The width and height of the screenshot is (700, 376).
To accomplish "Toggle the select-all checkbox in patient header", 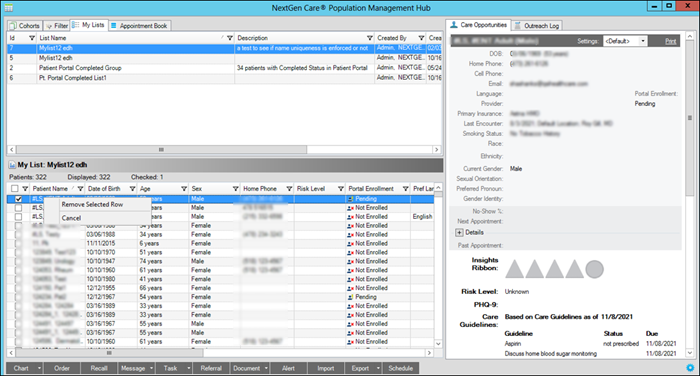I will [15, 189].
